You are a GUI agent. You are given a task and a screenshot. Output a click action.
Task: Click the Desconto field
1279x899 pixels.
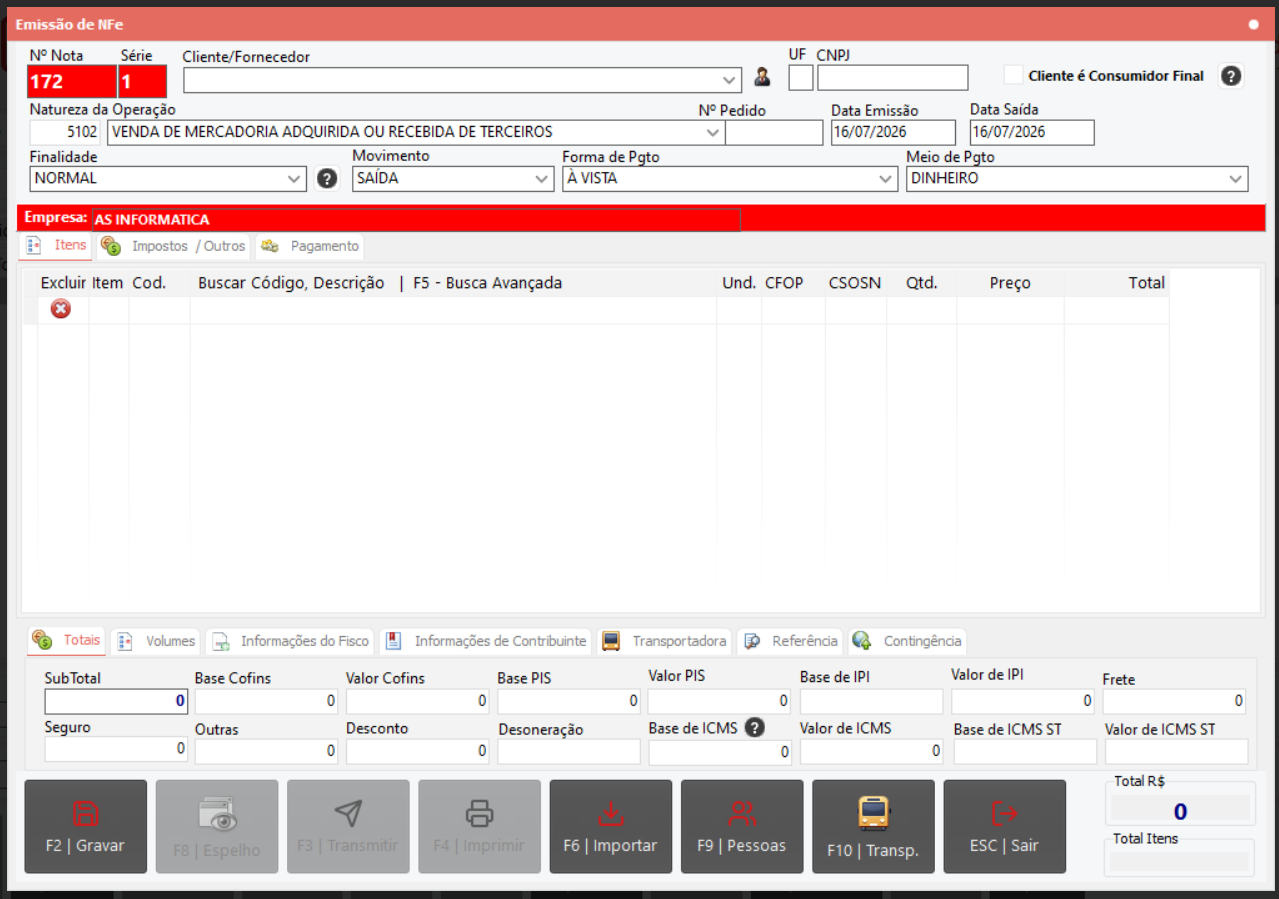(418, 751)
